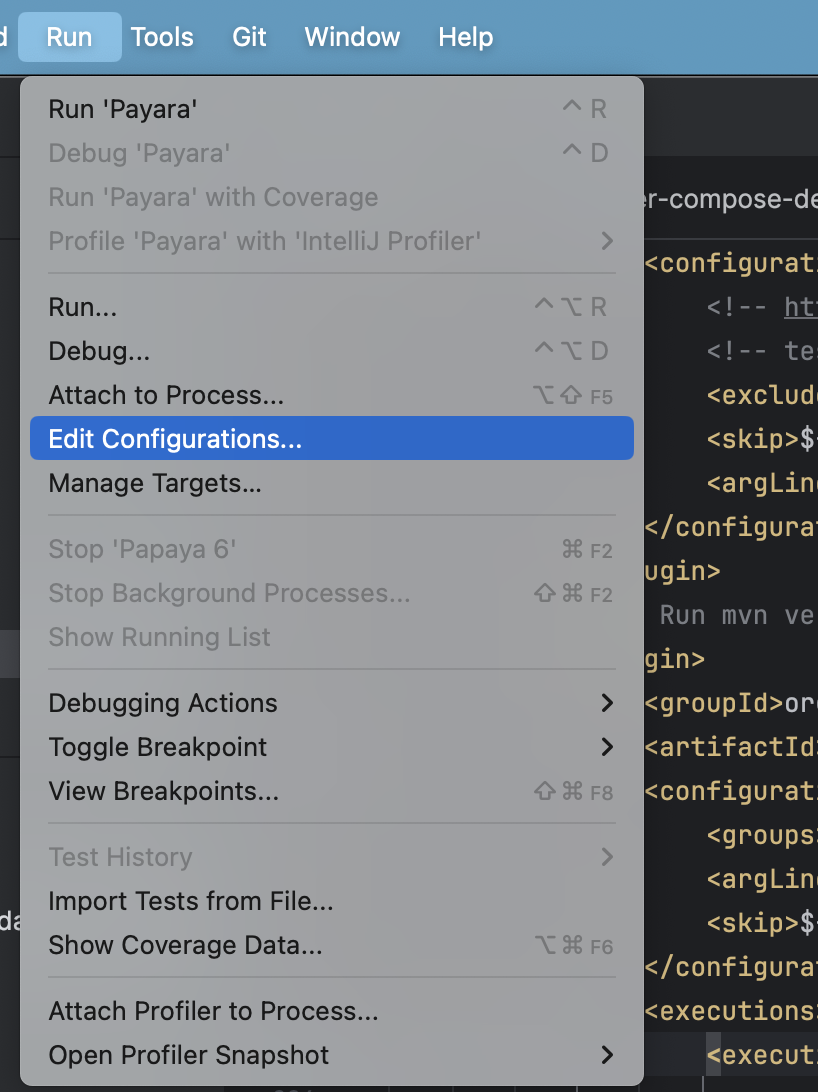Choose the Run... menu item
This screenshot has width=818, height=1092.
[x=83, y=307]
